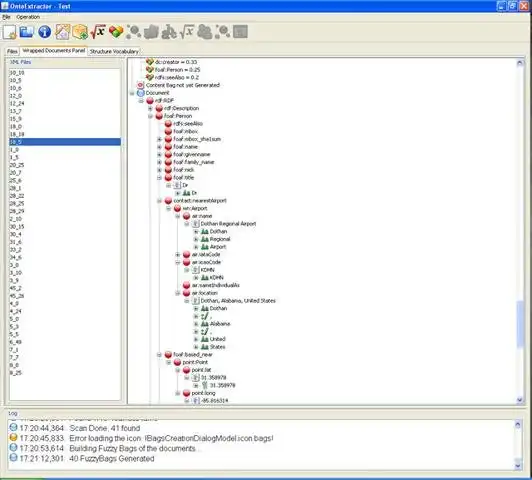Viewport: 532px width, 480px height.
Task: Click the log panel scroll-down arrow
Action: pos(518,466)
